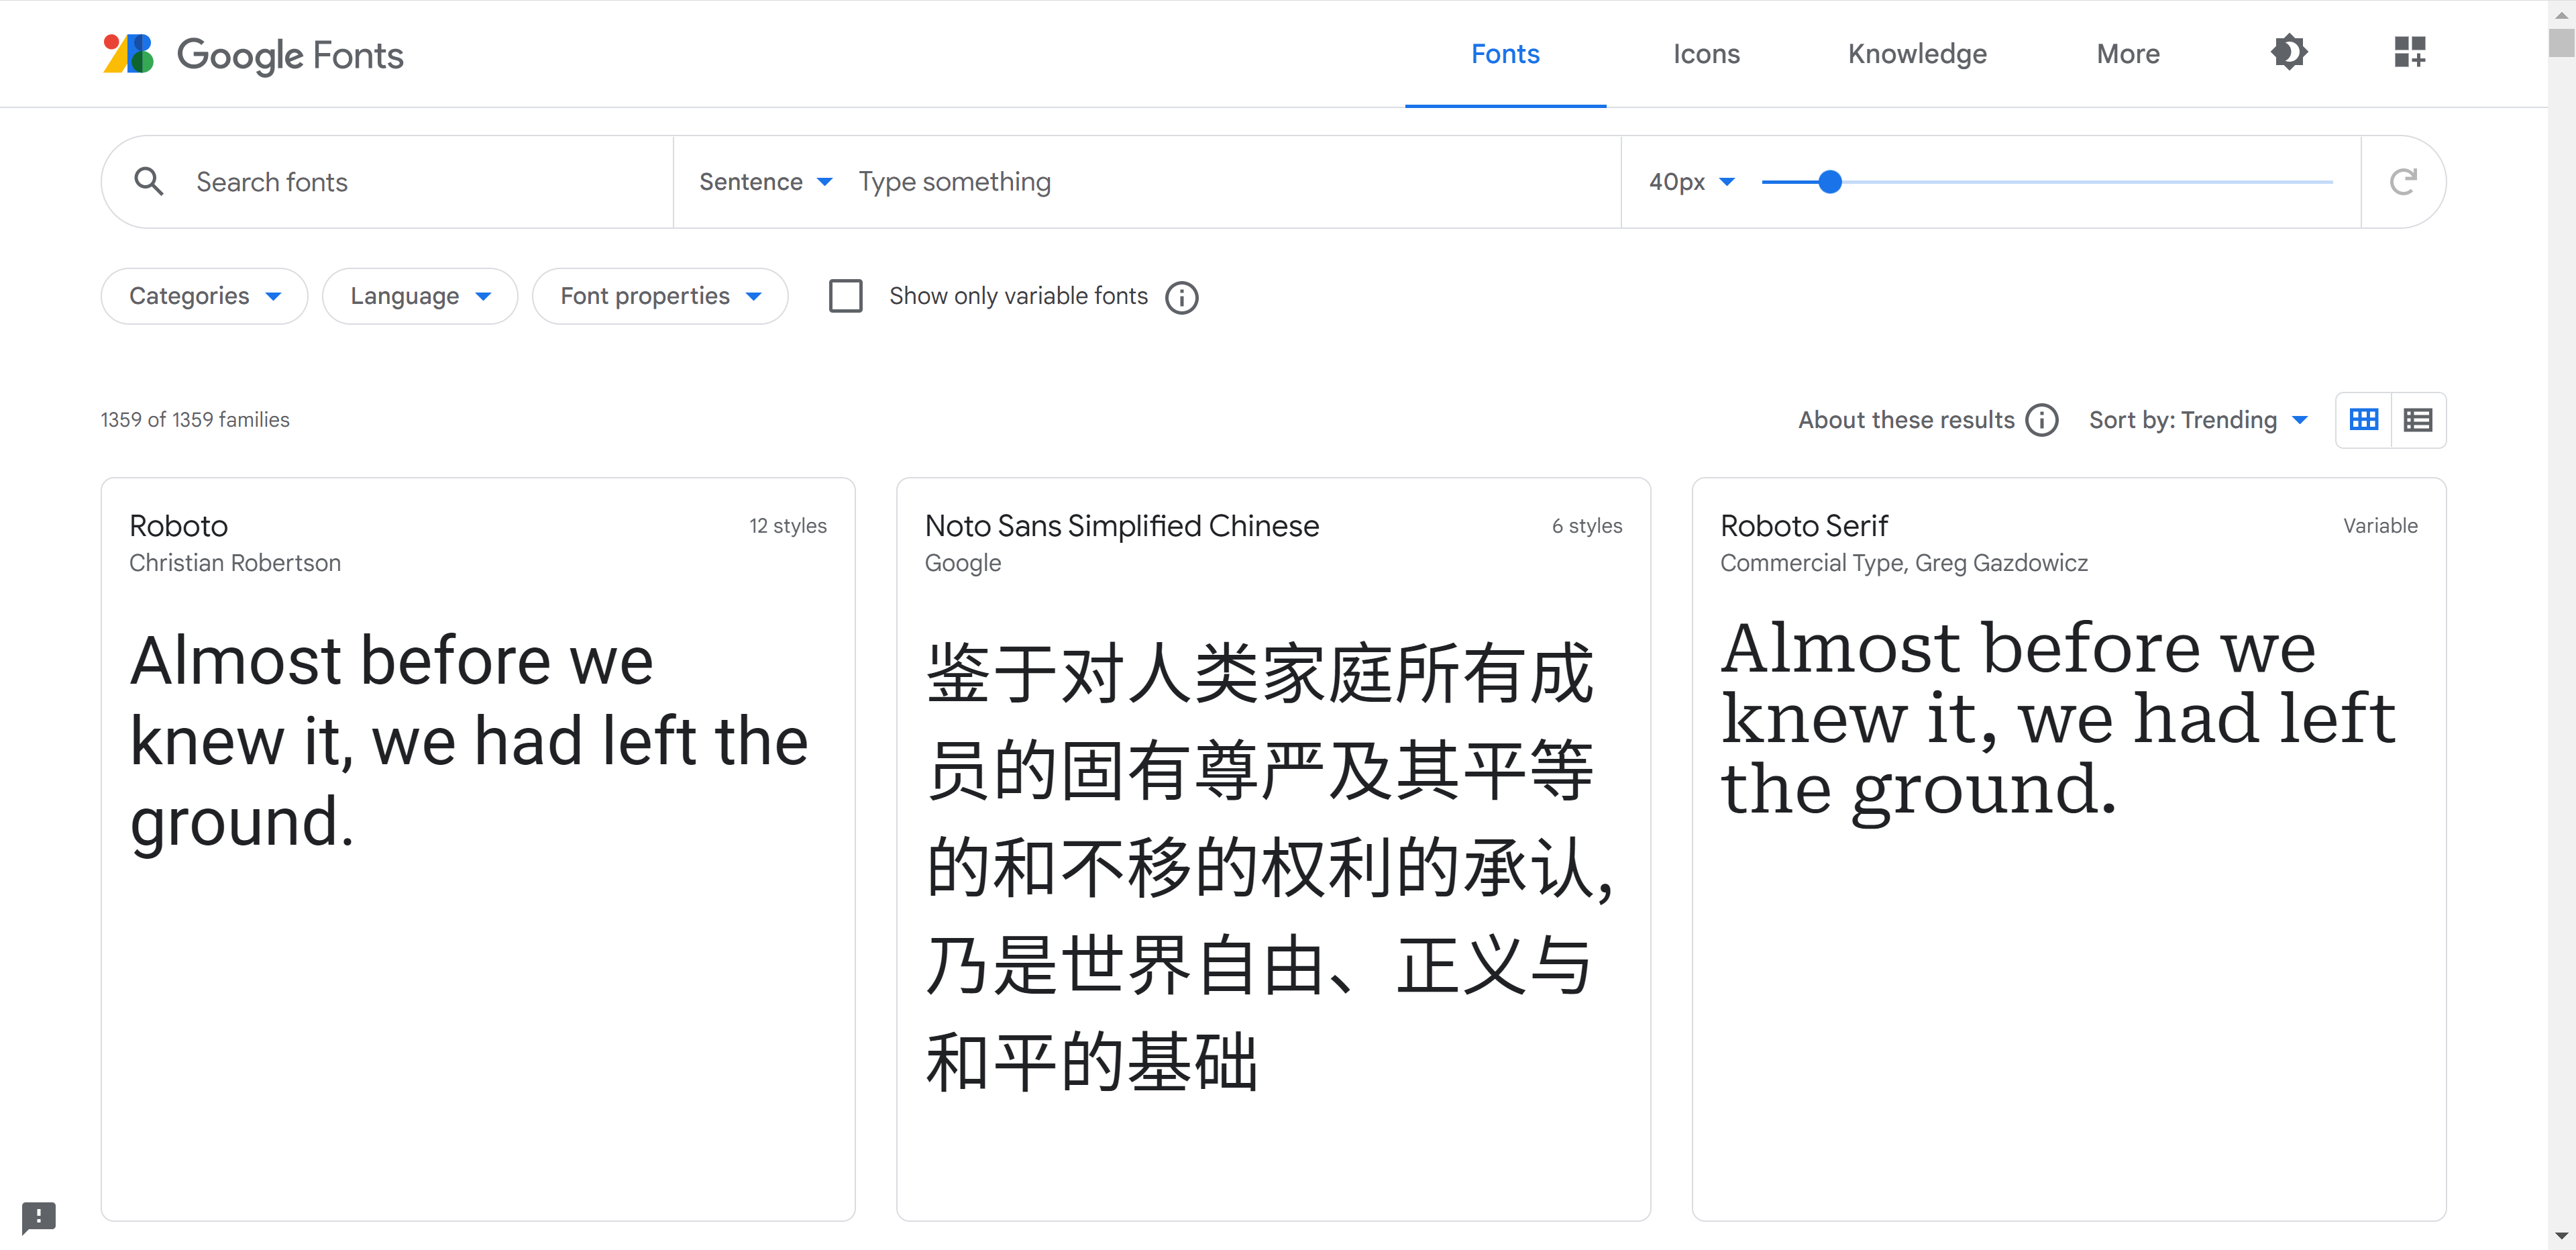Image resolution: width=2576 pixels, height=1250 pixels.
Task: Expand the Categories filter dropdown
Action: pyautogui.click(x=204, y=296)
